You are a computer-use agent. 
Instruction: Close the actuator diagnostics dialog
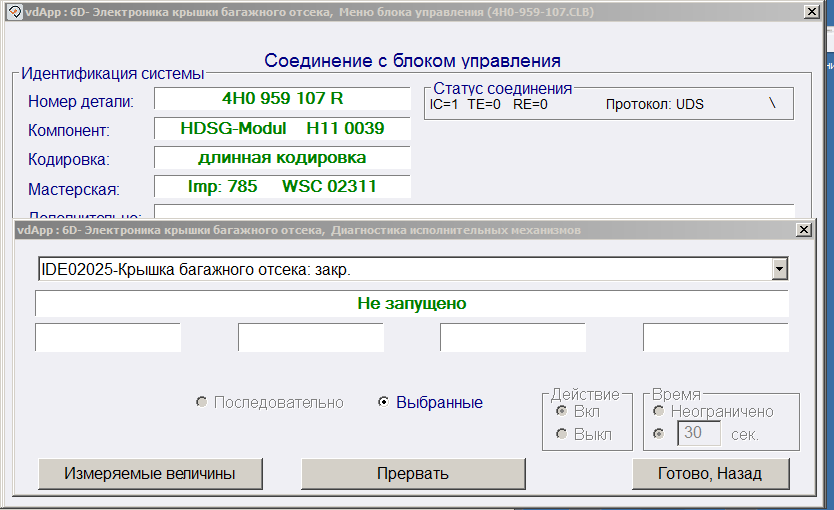tap(802, 229)
